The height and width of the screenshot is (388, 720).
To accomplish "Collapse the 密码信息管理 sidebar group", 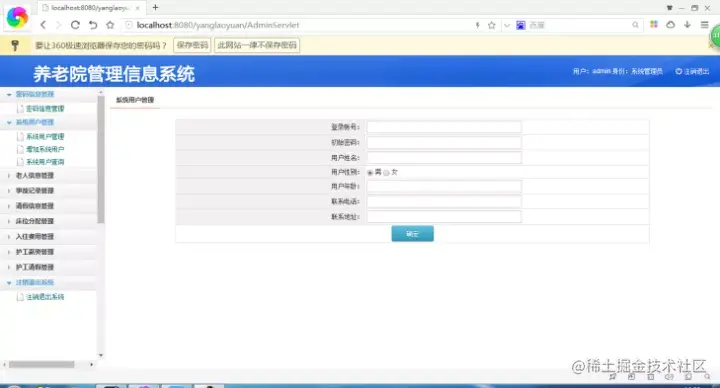I will (x=34, y=94).
